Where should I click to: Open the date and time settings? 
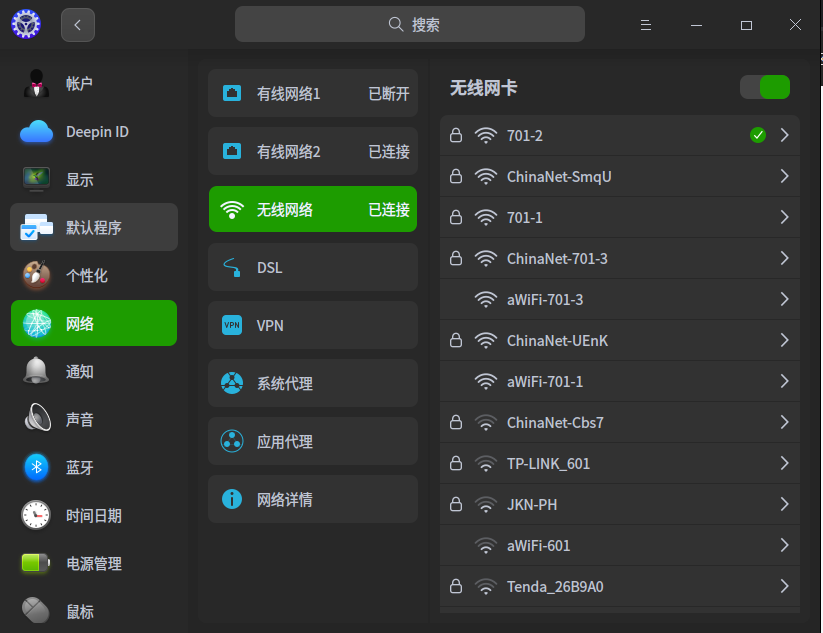pos(94,515)
